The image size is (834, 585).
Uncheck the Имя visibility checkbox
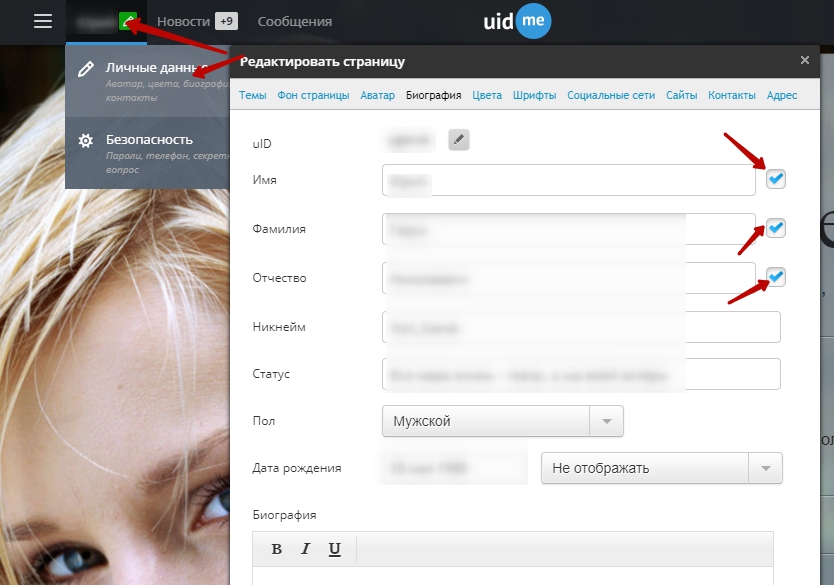click(776, 179)
